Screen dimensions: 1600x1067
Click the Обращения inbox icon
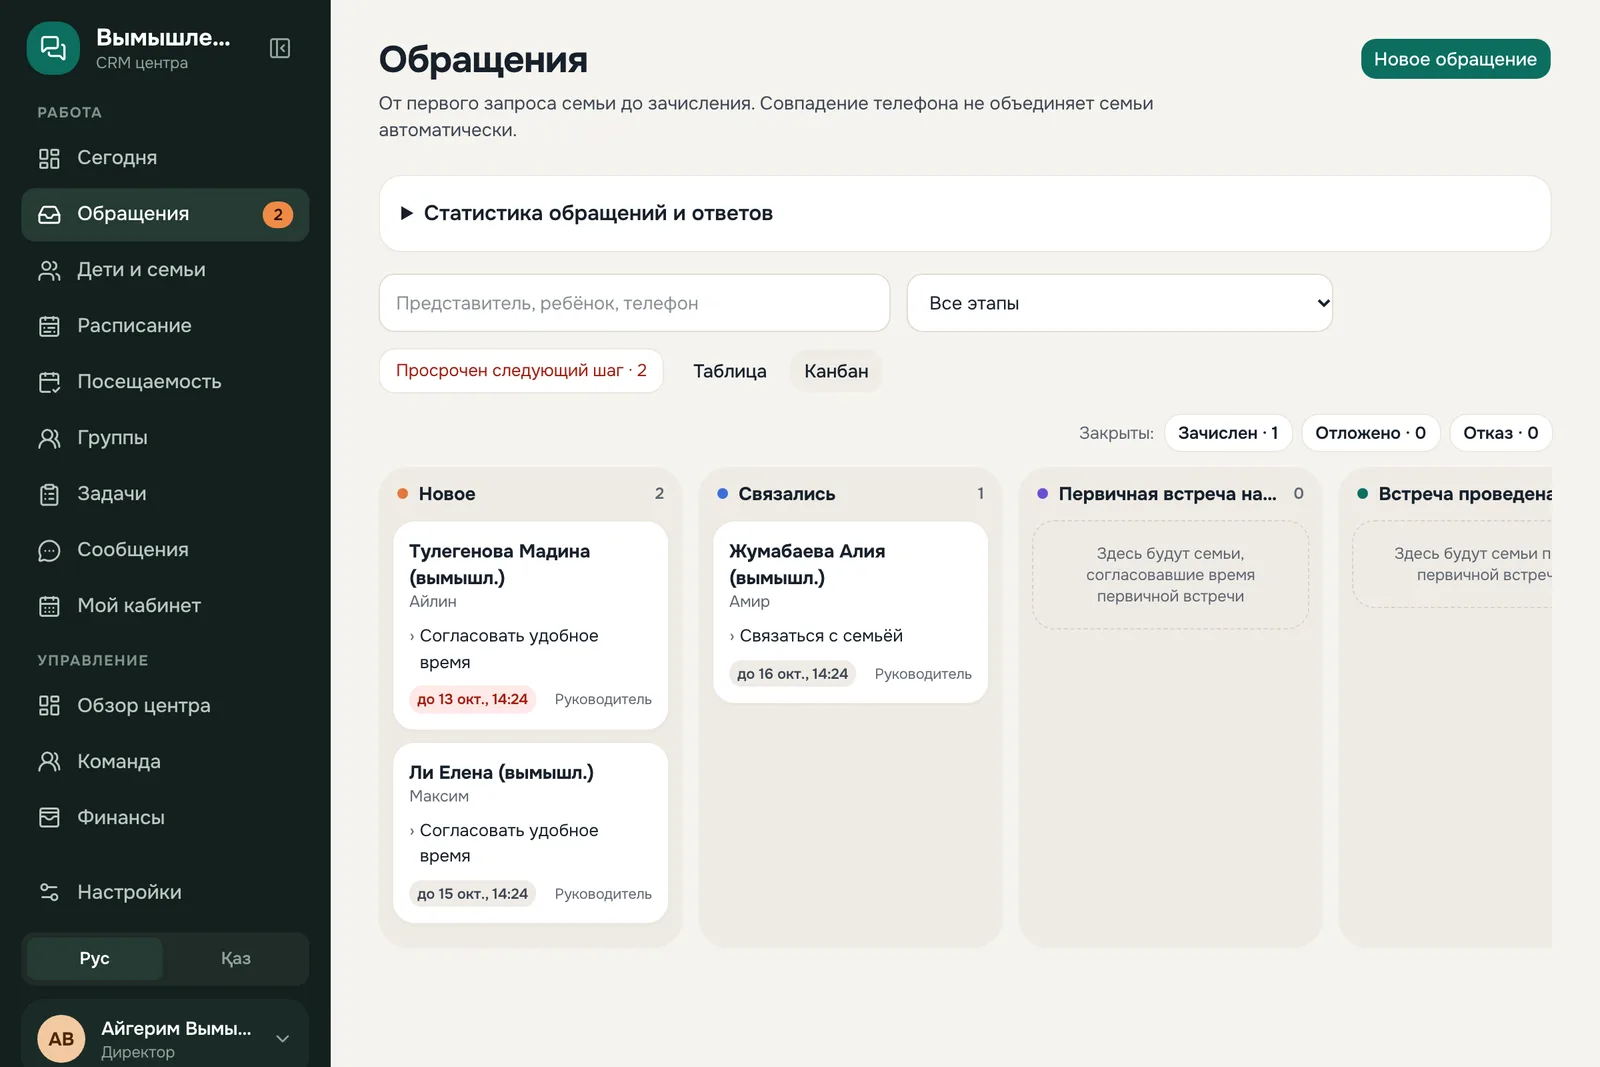click(x=49, y=214)
